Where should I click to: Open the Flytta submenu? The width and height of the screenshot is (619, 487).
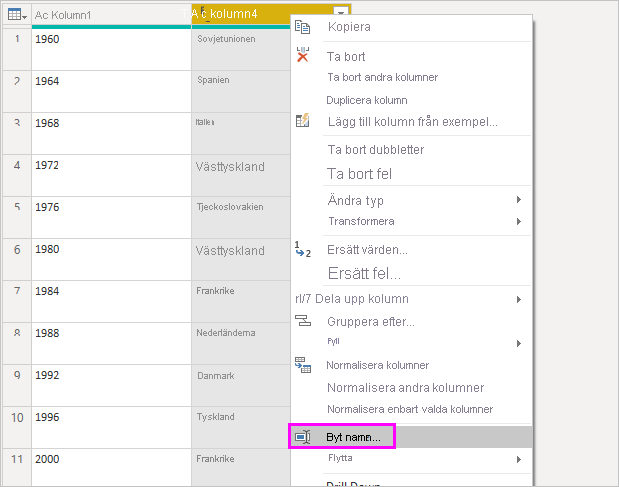point(519,459)
